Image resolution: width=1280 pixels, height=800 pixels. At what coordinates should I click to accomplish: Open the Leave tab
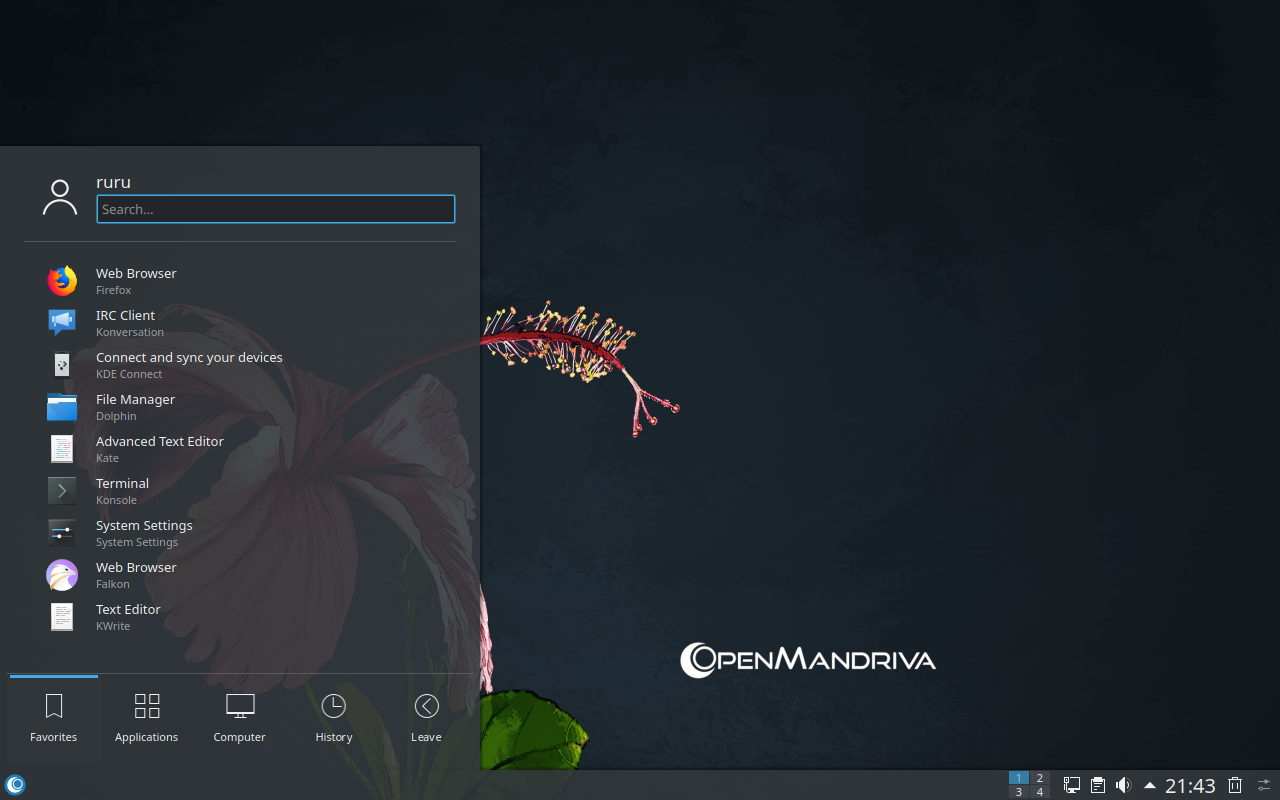[426, 718]
